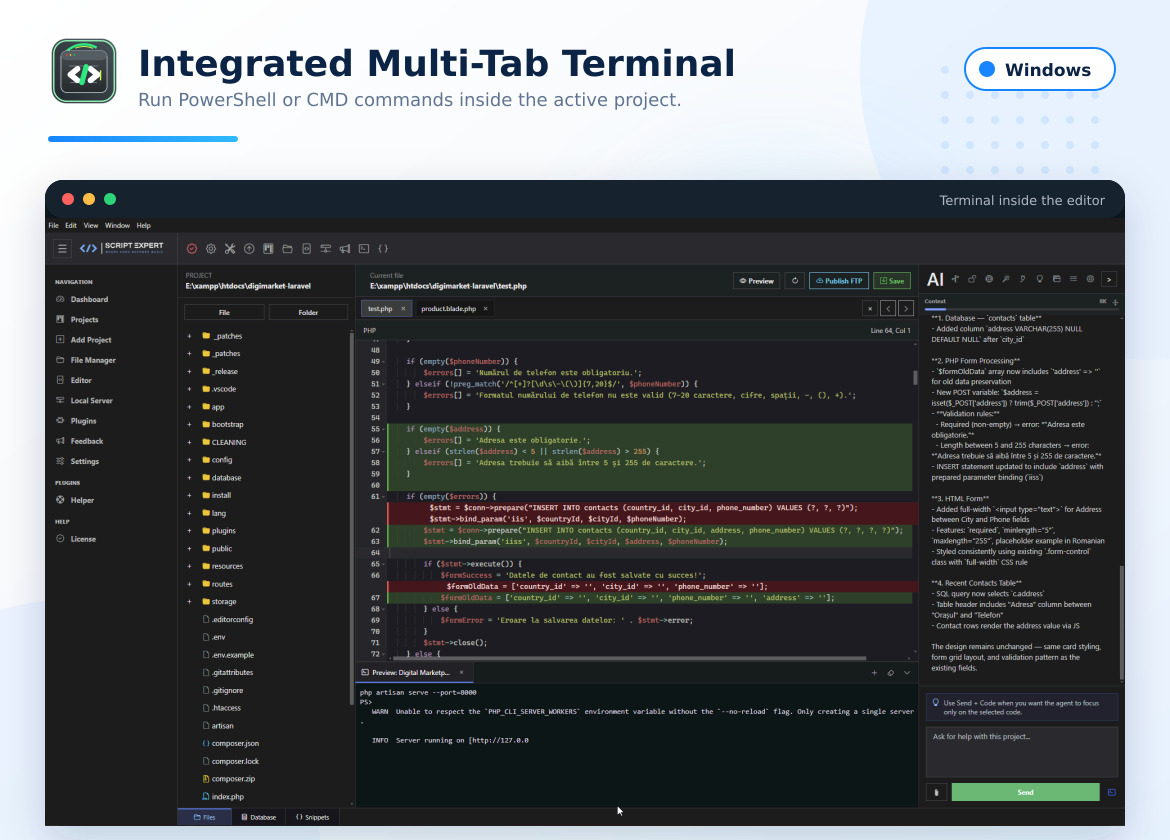Add a new terminal tab with plus
The width and height of the screenshot is (1170, 840).
[x=875, y=673]
